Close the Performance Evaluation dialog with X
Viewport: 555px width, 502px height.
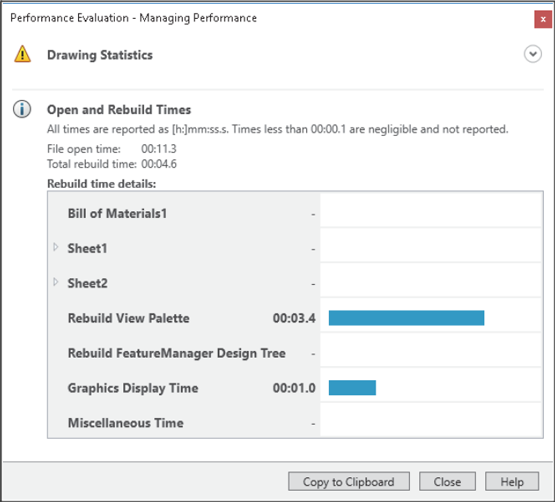click(x=543, y=19)
